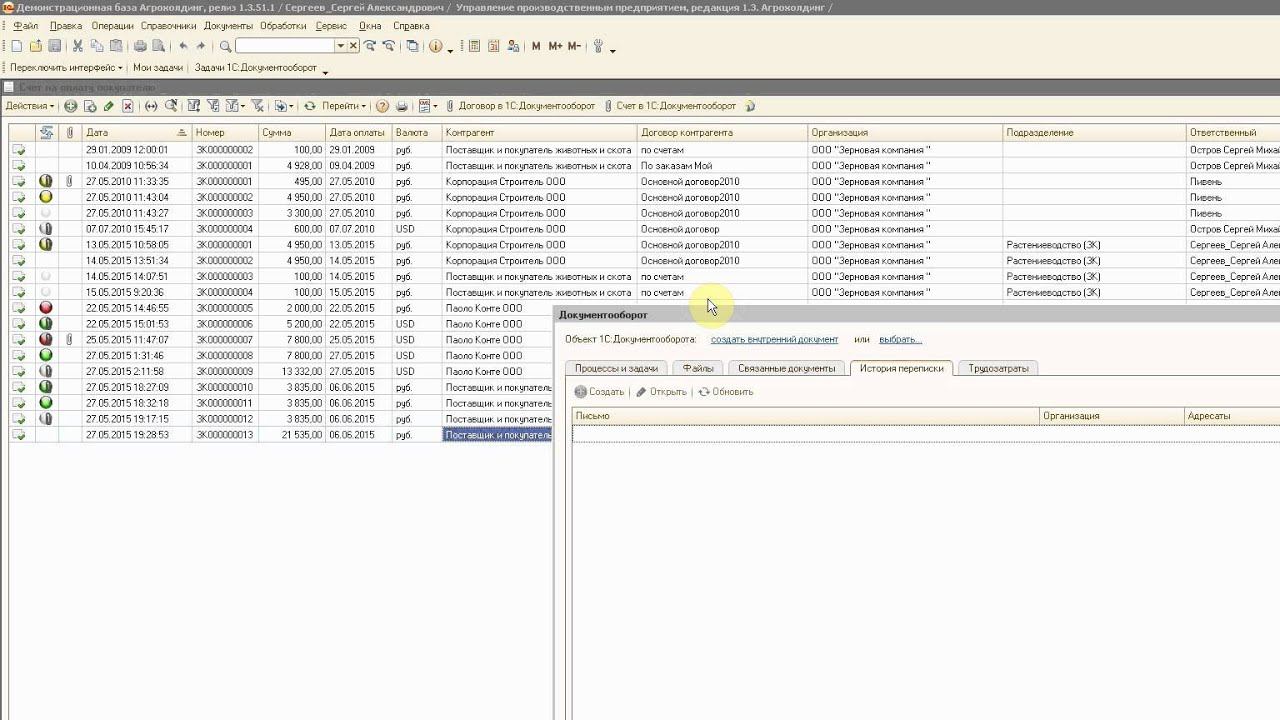The height and width of the screenshot is (720, 1280).
Task: Click the cut scissors icon
Action: coord(78,46)
